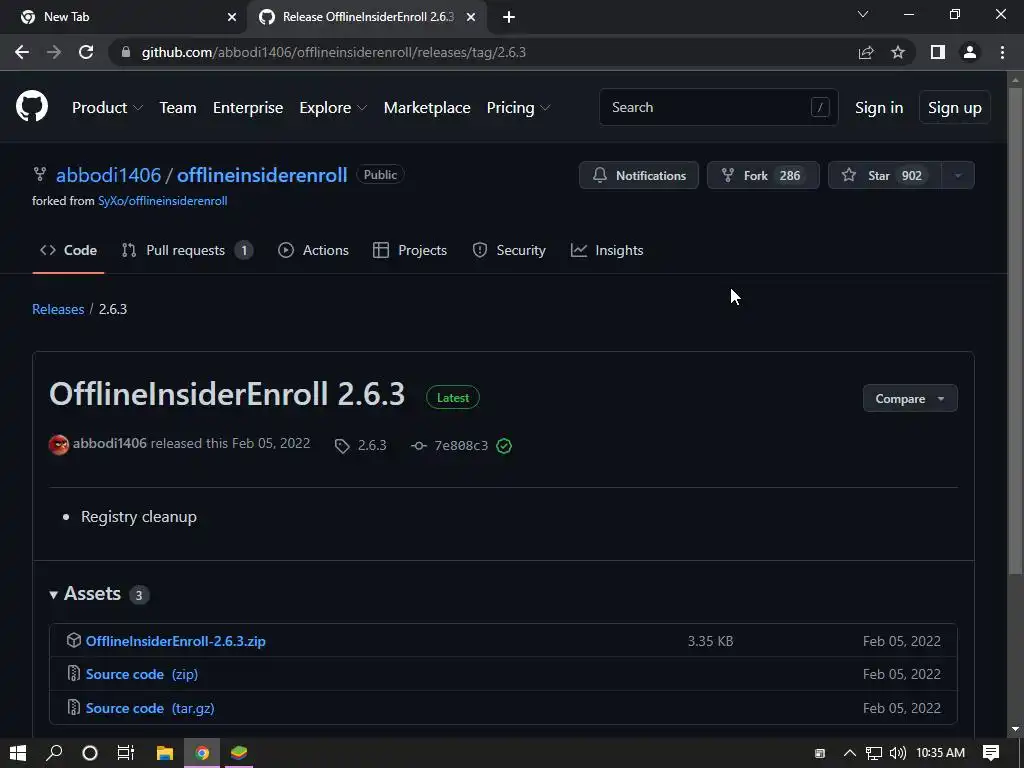This screenshot has height=768, width=1024.
Task: Open the Enterprise page
Action: tap(248, 108)
